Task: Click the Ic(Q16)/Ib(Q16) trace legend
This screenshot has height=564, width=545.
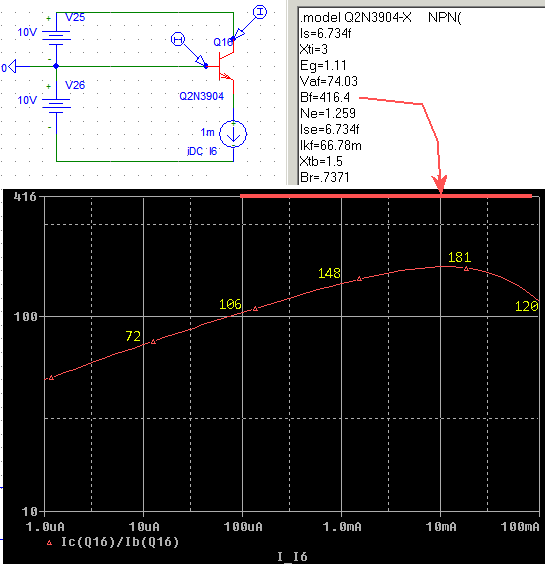Action: 120,542
